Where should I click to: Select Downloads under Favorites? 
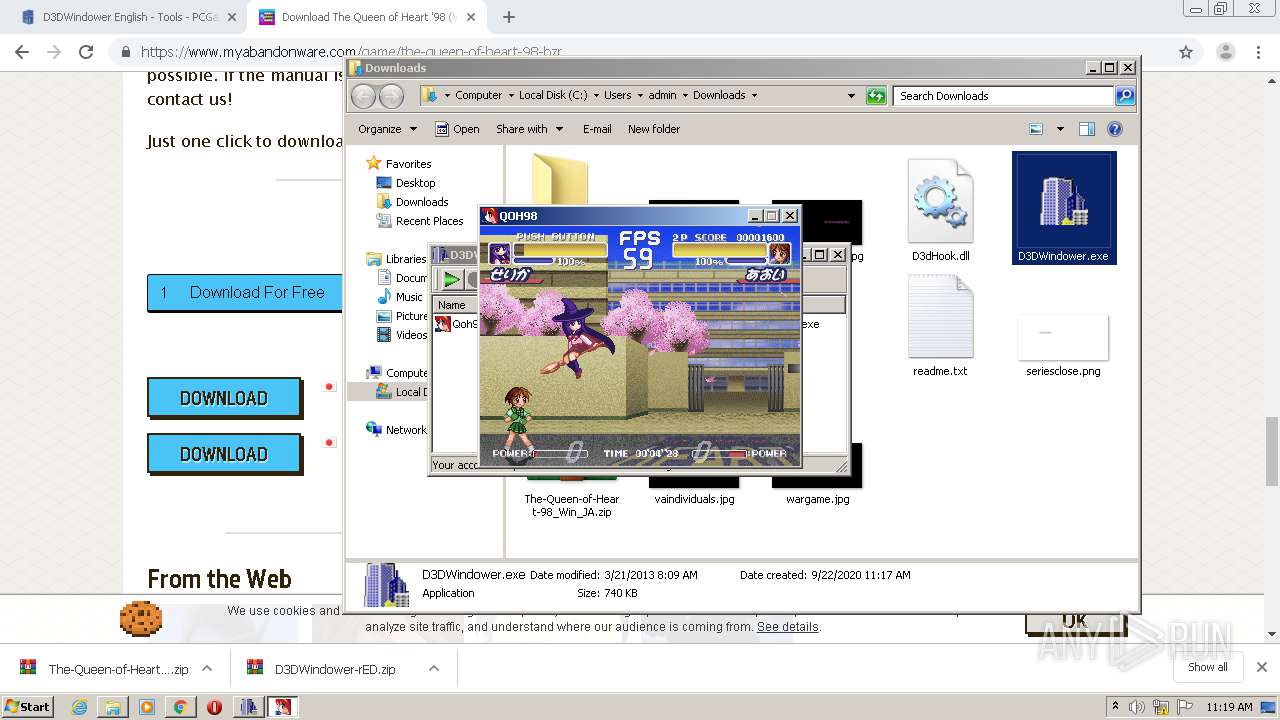coord(422,202)
